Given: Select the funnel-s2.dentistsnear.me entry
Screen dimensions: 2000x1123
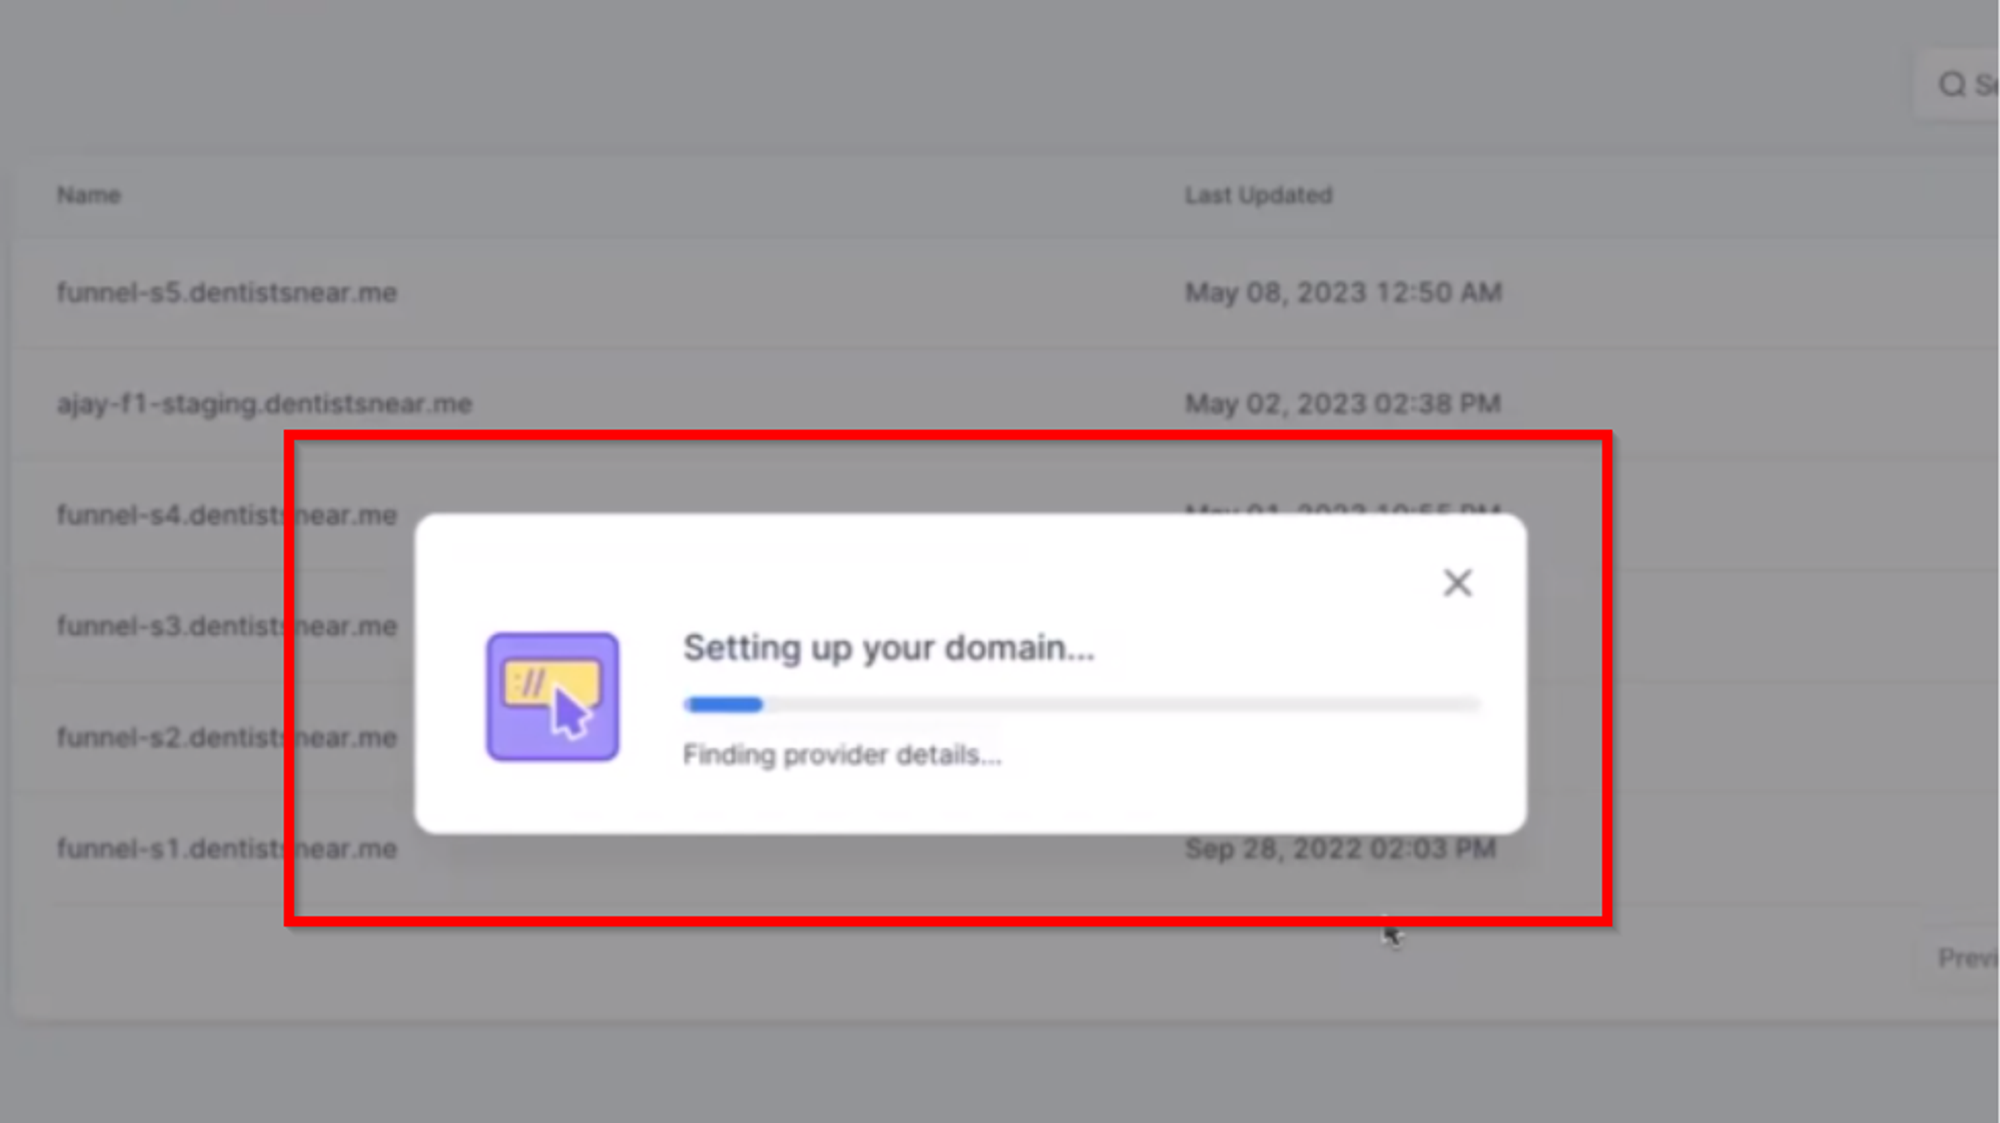Looking at the screenshot, I should pyautogui.click(x=227, y=737).
